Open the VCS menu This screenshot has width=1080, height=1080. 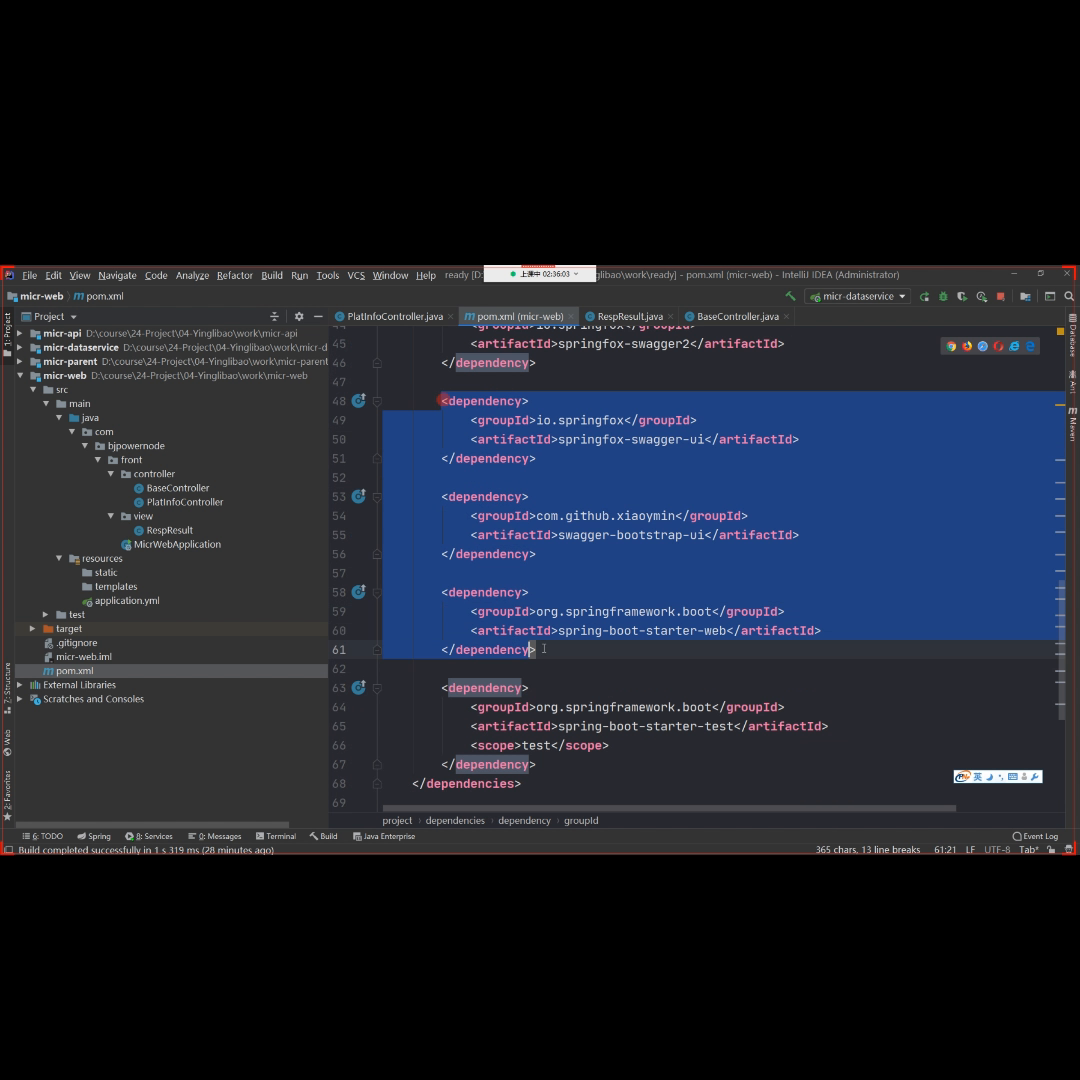356,276
